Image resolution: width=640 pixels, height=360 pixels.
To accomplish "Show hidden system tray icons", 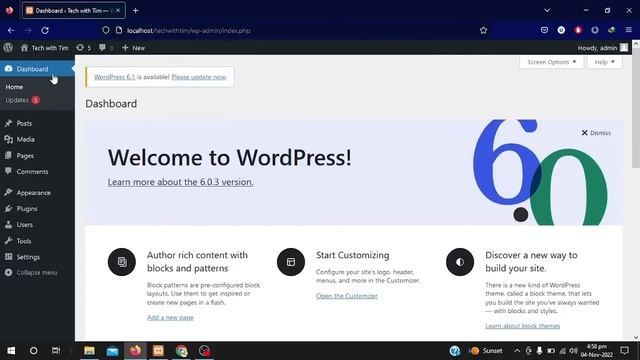I will click(x=517, y=351).
